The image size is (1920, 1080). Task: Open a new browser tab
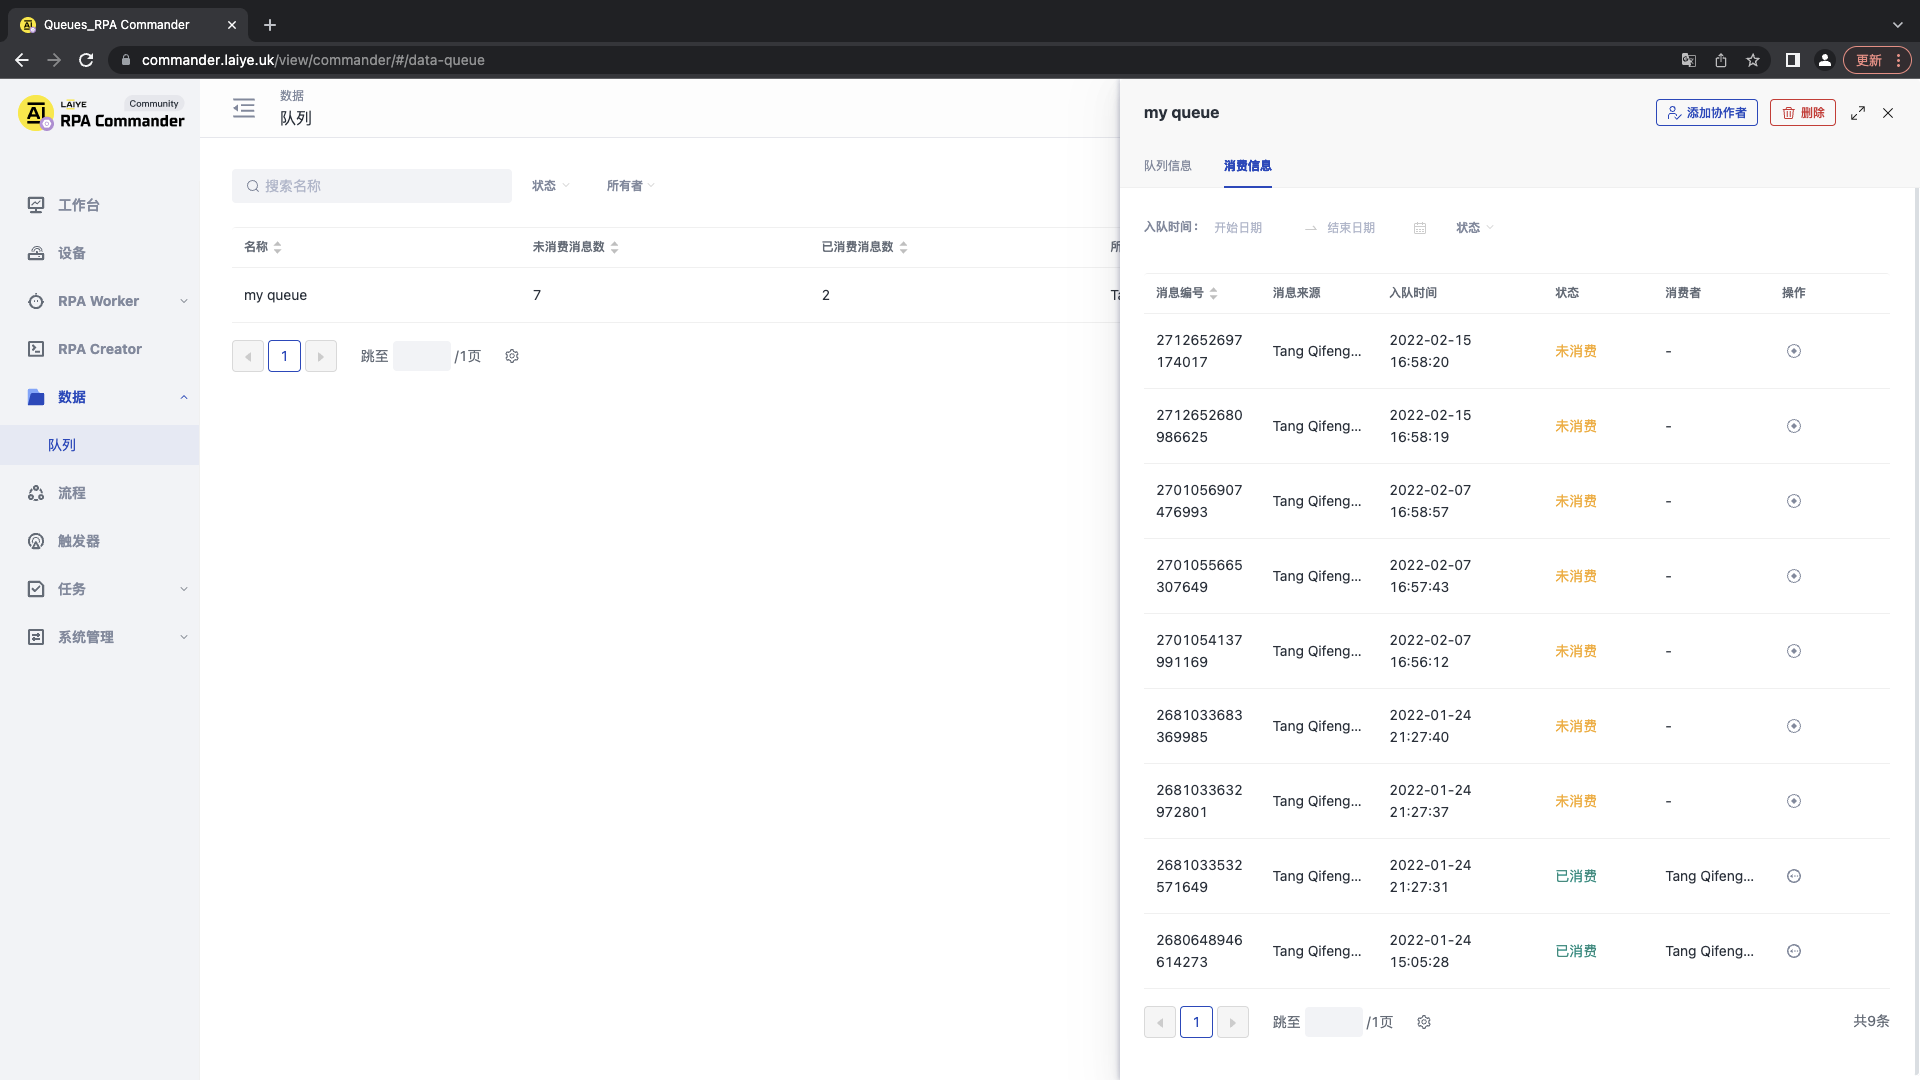(270, 25)
